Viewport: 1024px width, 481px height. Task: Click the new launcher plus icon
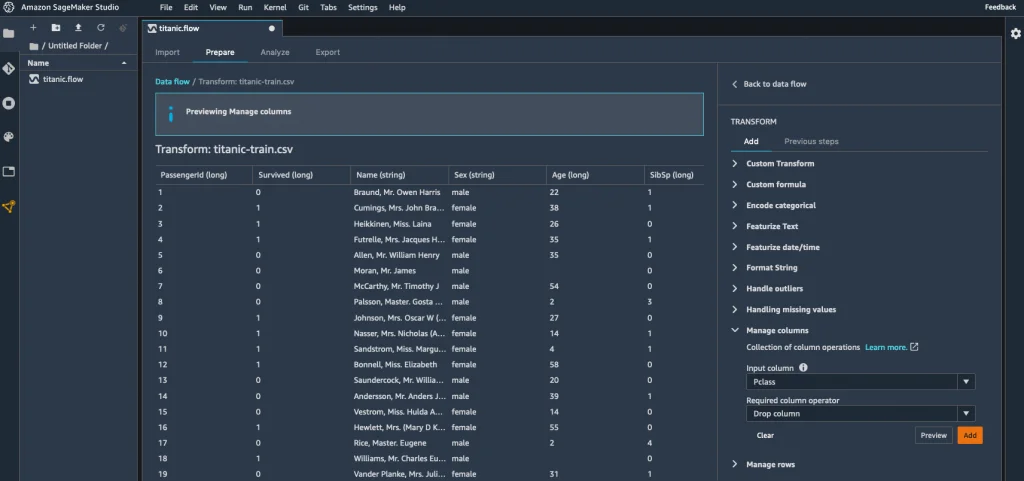tap(33, 27)
